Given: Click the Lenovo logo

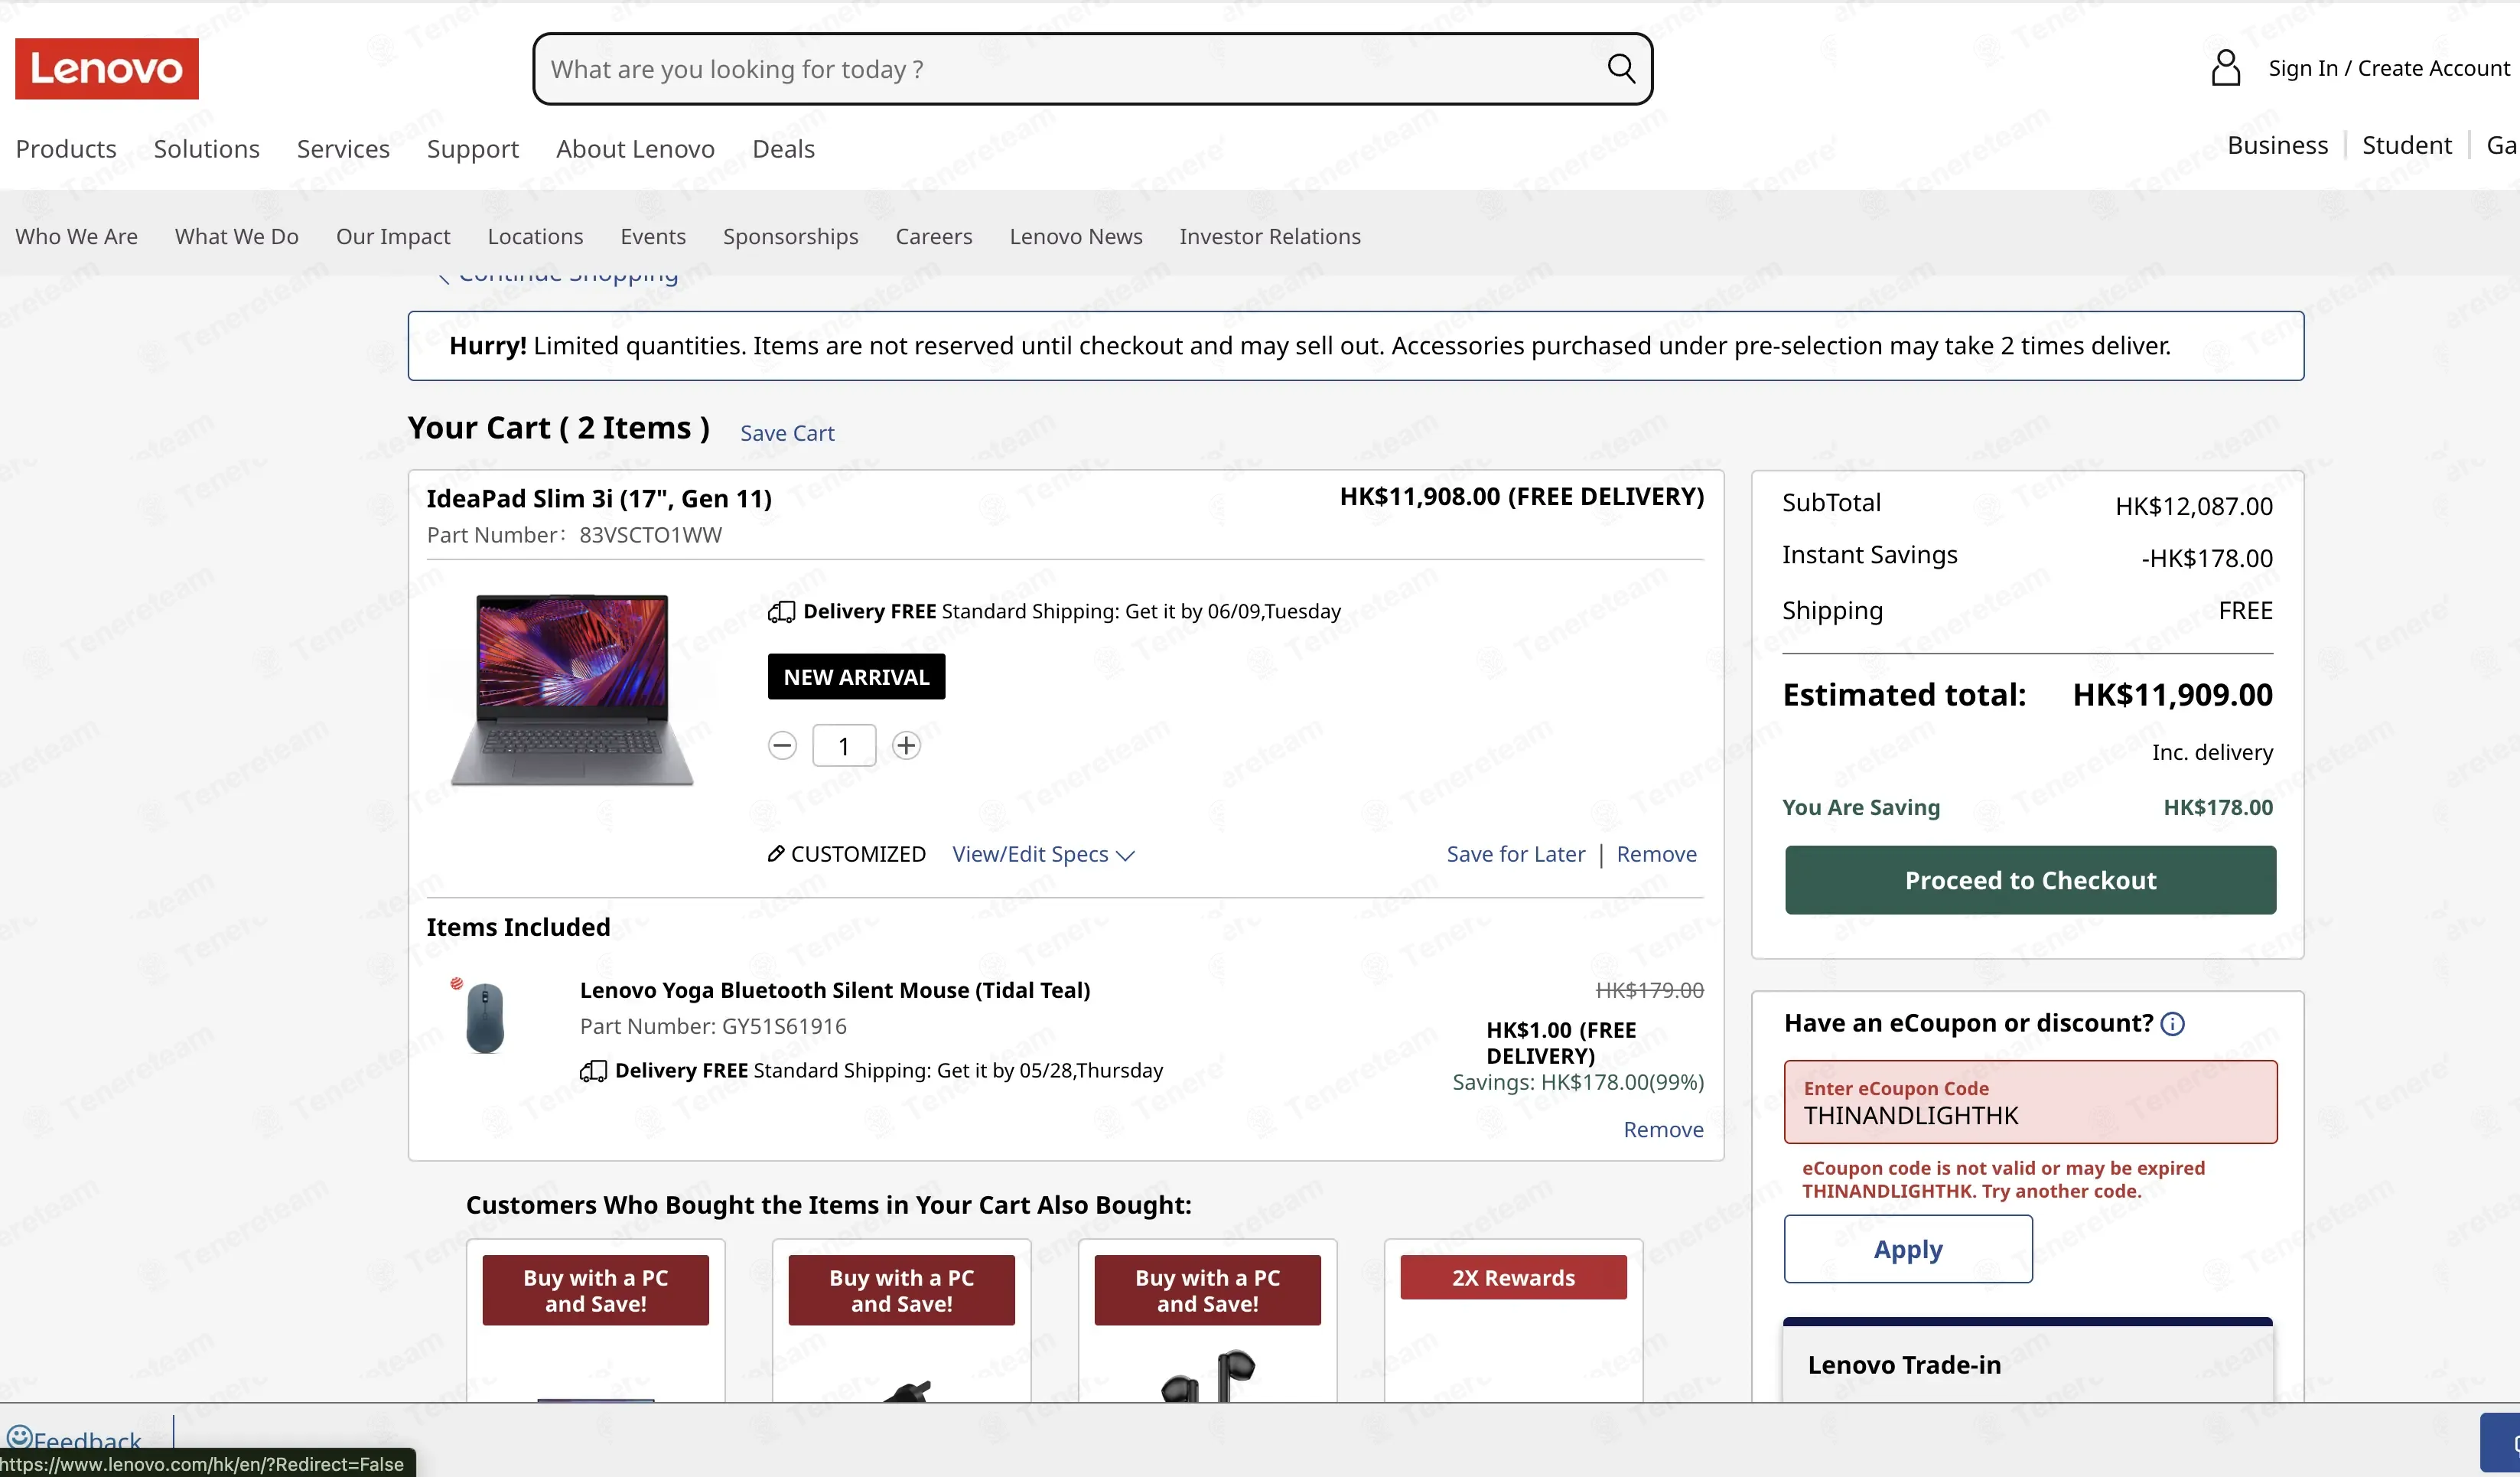Looking at the screenshot, I should pyautogui.click(x=107, y=68).
